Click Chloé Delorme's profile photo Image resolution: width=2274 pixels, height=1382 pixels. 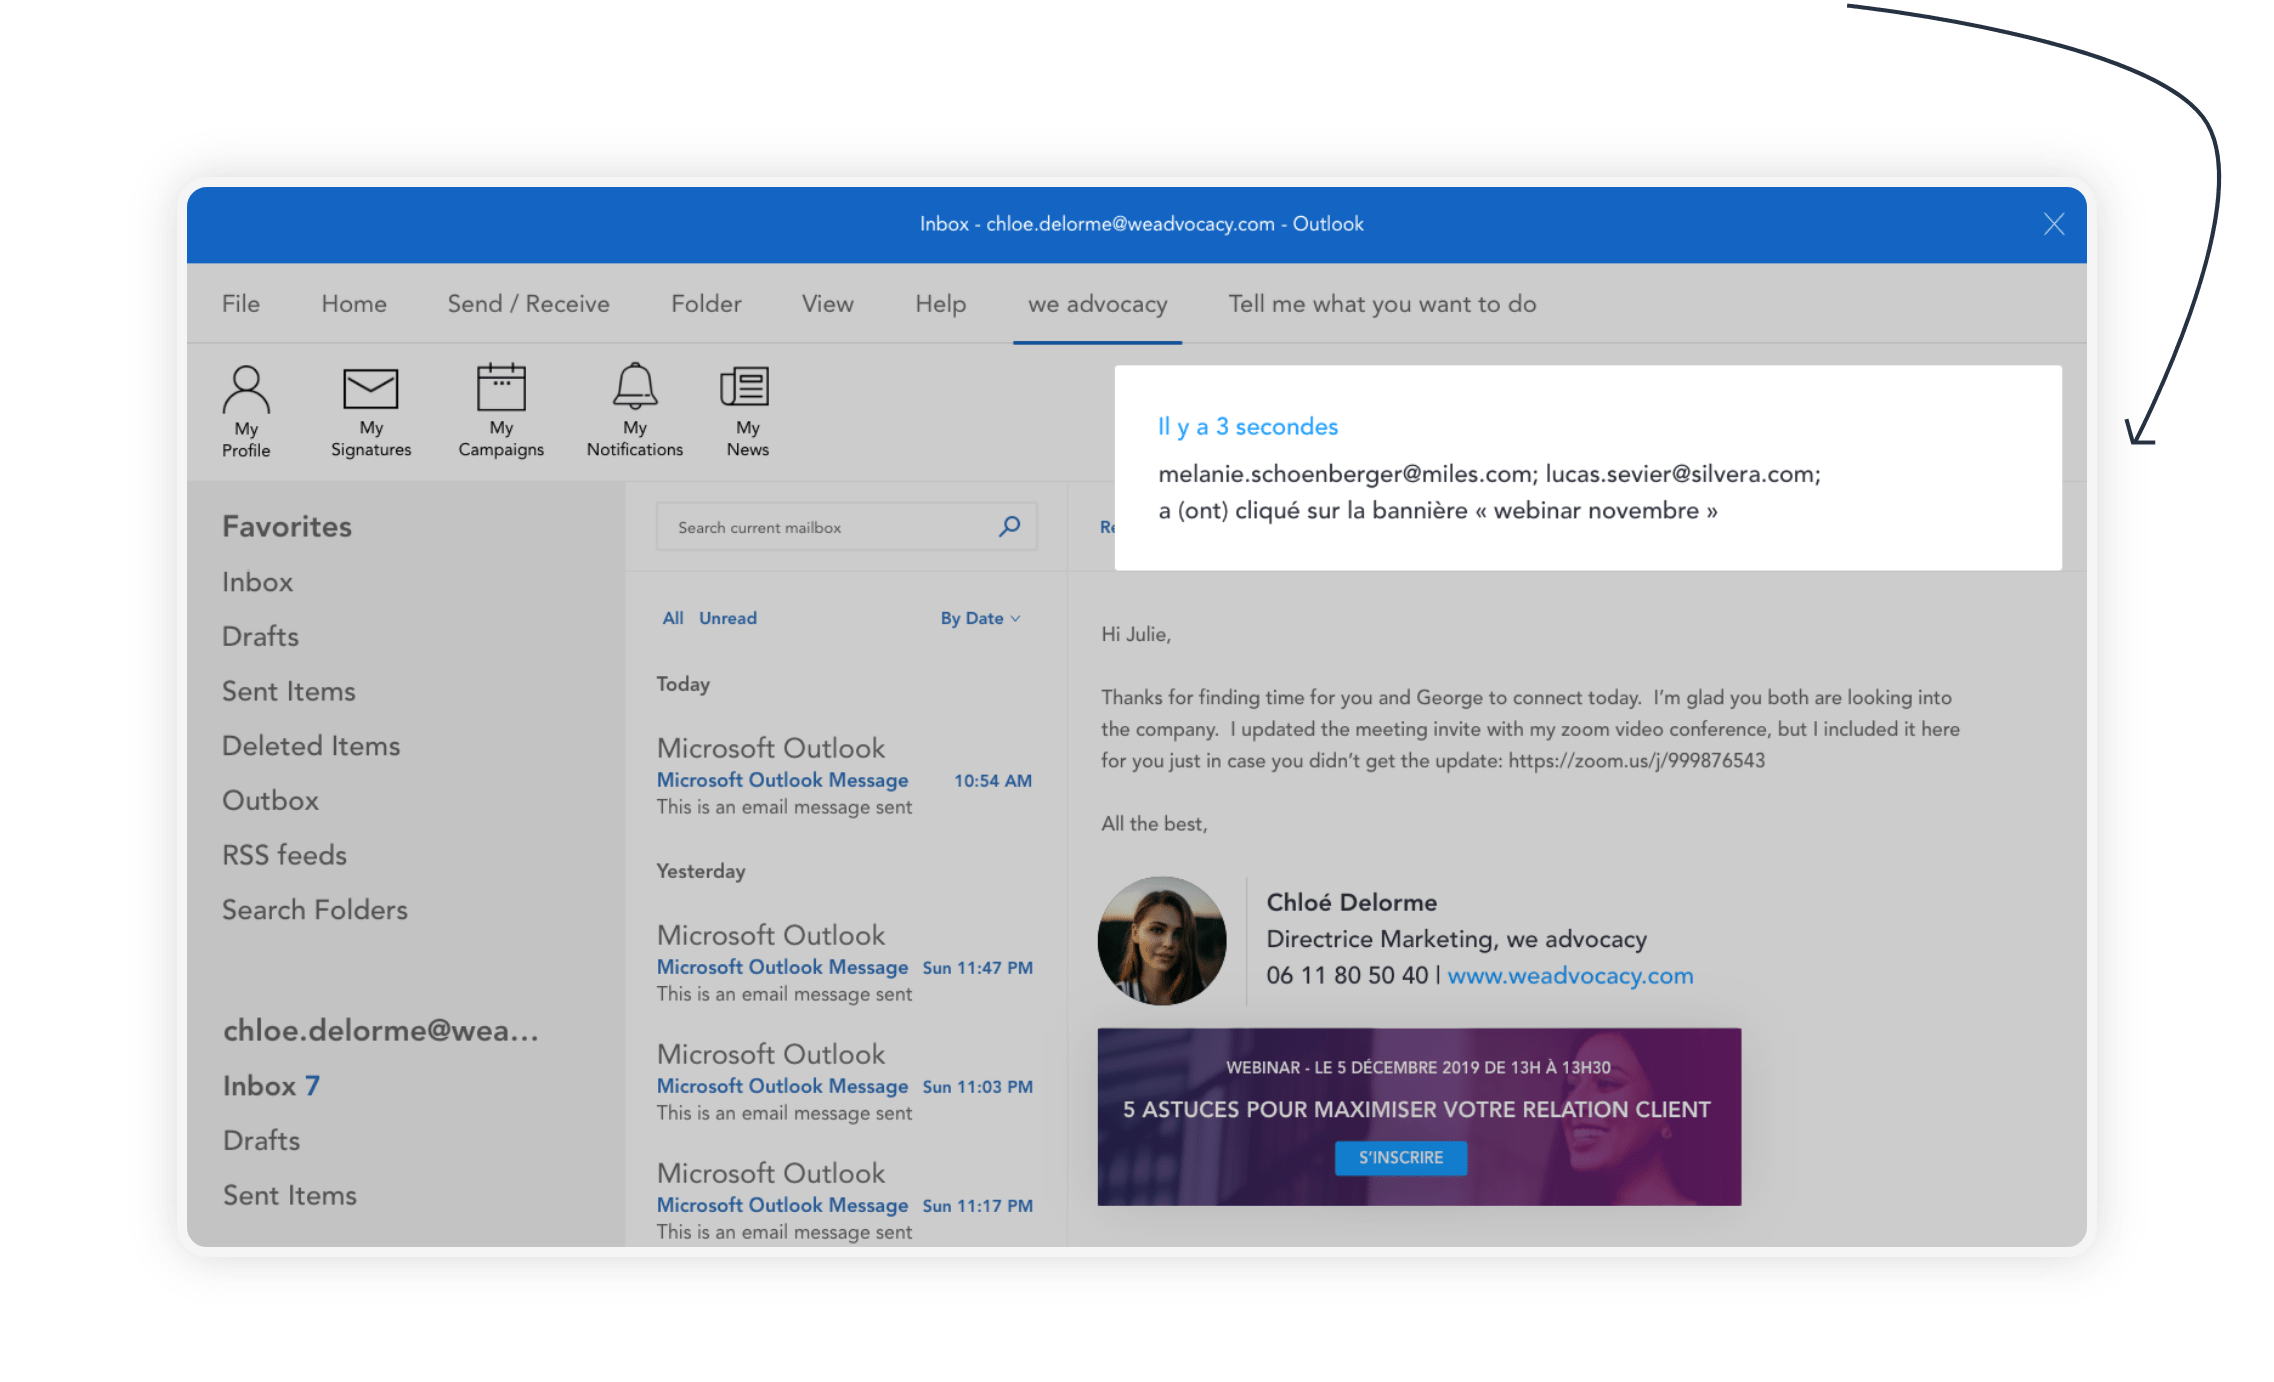click(1162, 940)
